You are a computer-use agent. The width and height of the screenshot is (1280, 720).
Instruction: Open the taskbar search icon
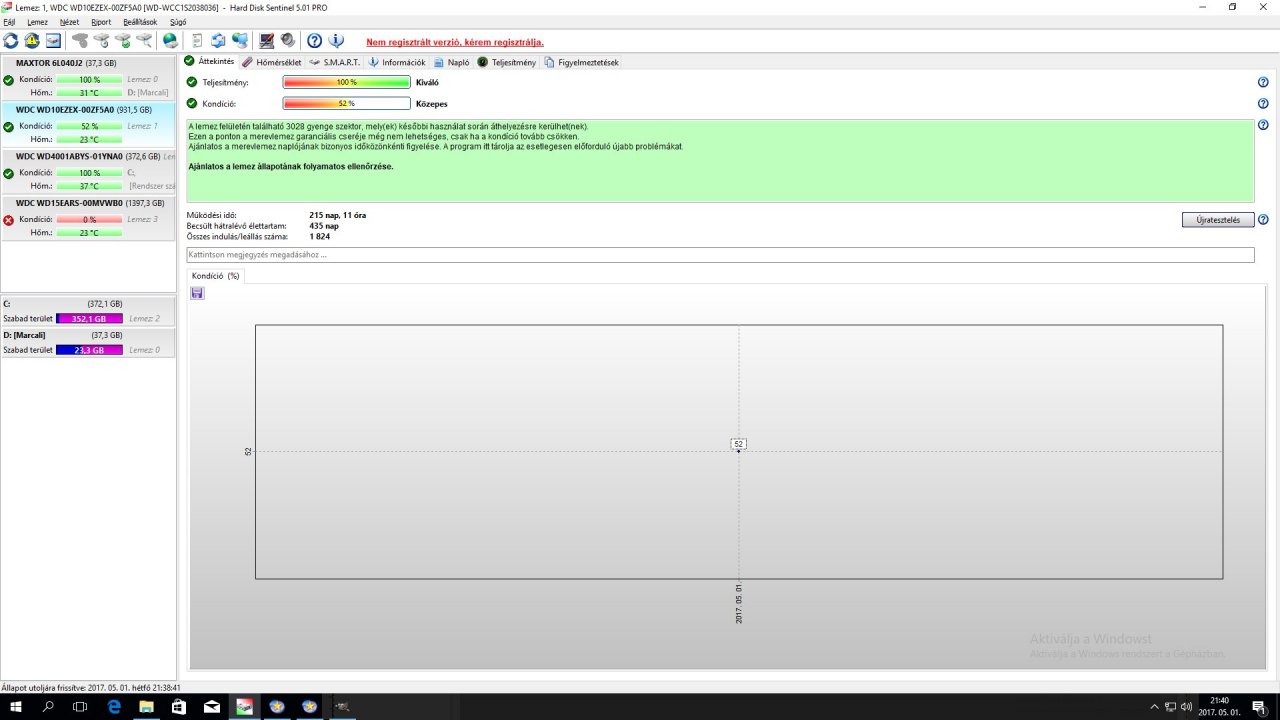point(48,707)
